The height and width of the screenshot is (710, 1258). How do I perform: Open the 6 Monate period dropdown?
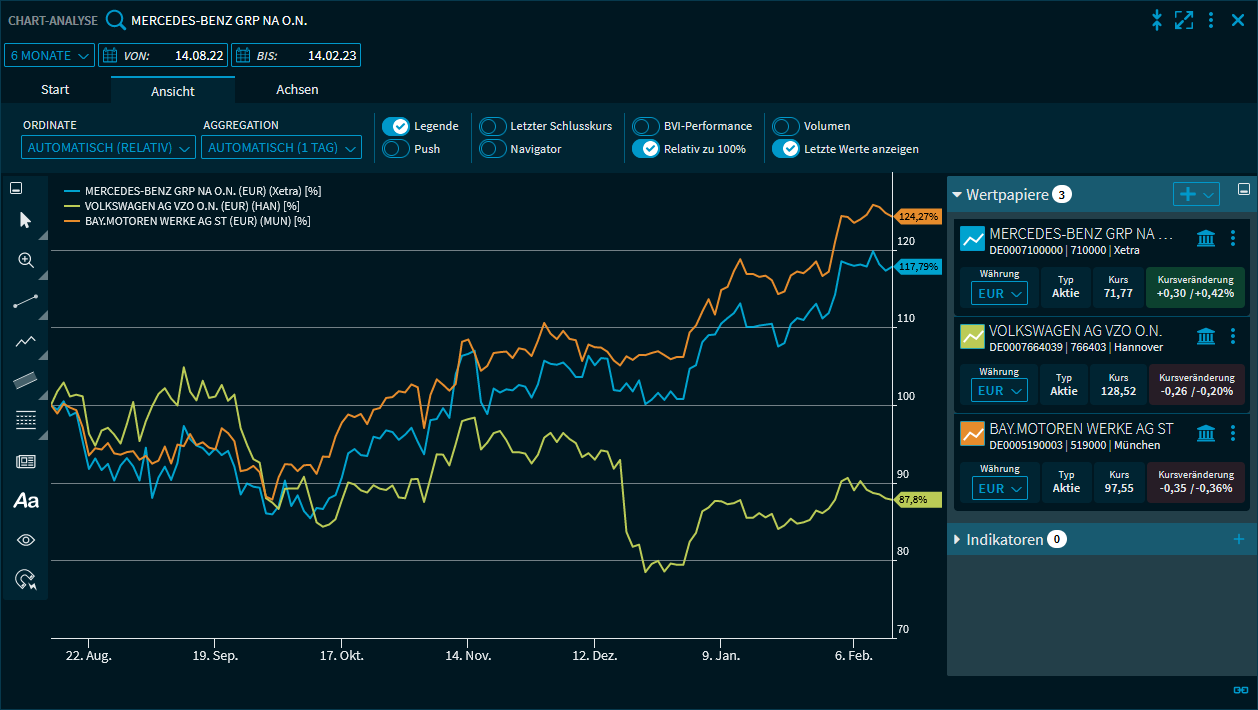[50, 55]
